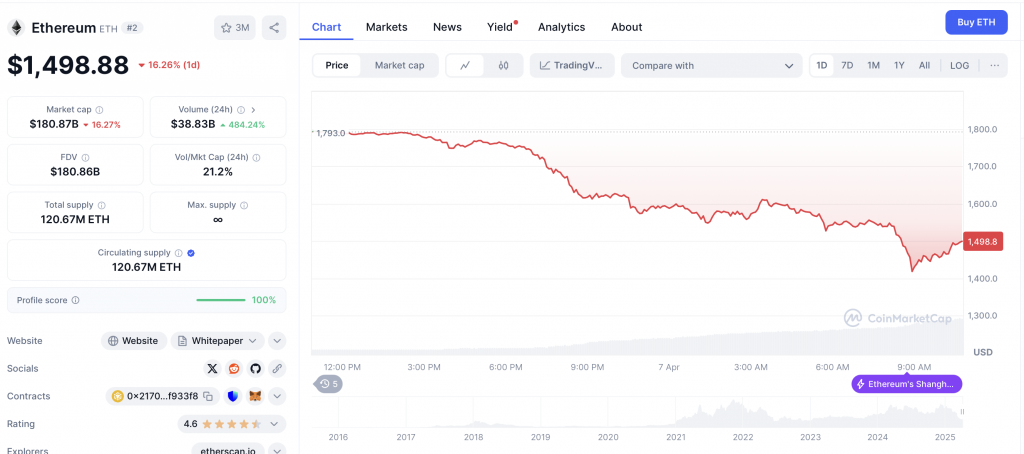Viewport: 1024px width, 454px height.
Task: Click the chain link icon in Socials
Action: click(277, 368)
